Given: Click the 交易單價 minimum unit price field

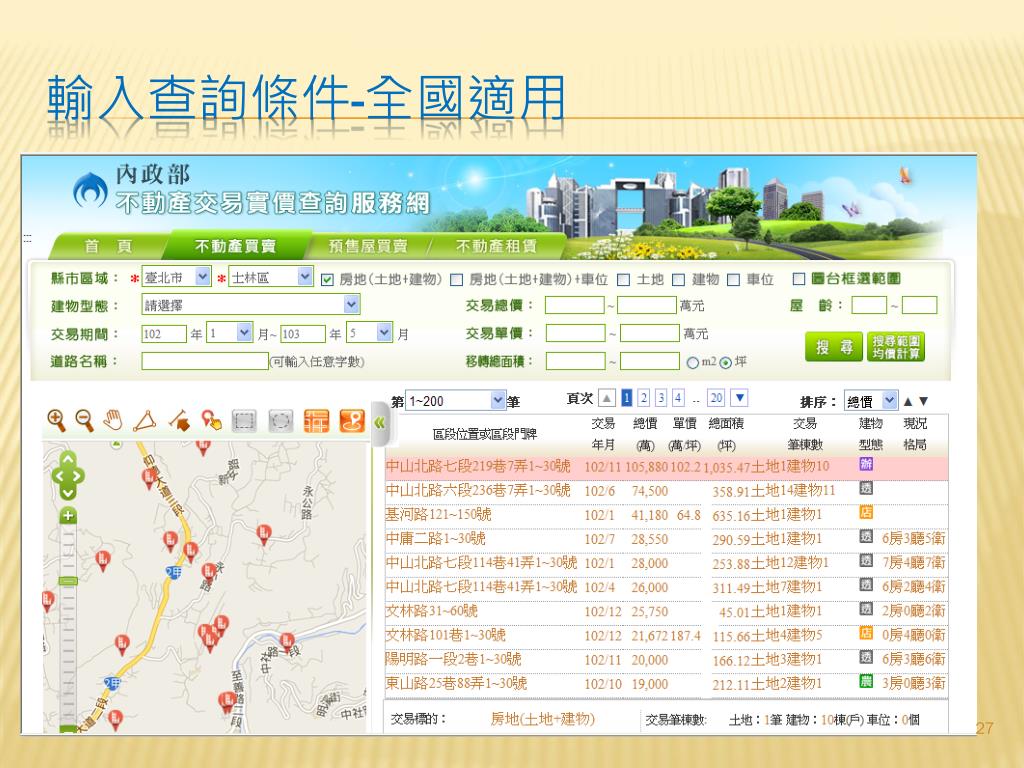Looking at the screenshot, I should click(575, 333).
